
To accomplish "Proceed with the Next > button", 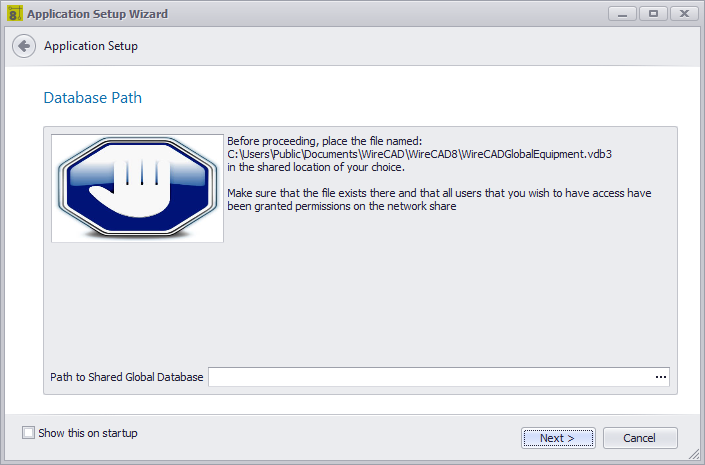I will pyautogui.click(x=558, y=438).
